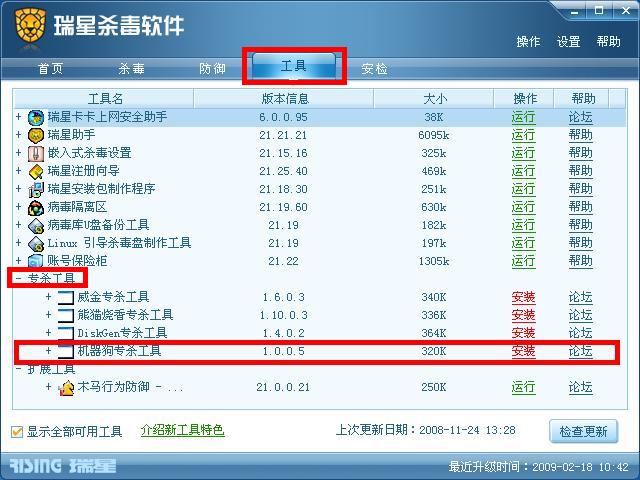Click the 最近升级时间 status text
Screen dimensions: 640x480
539,467
